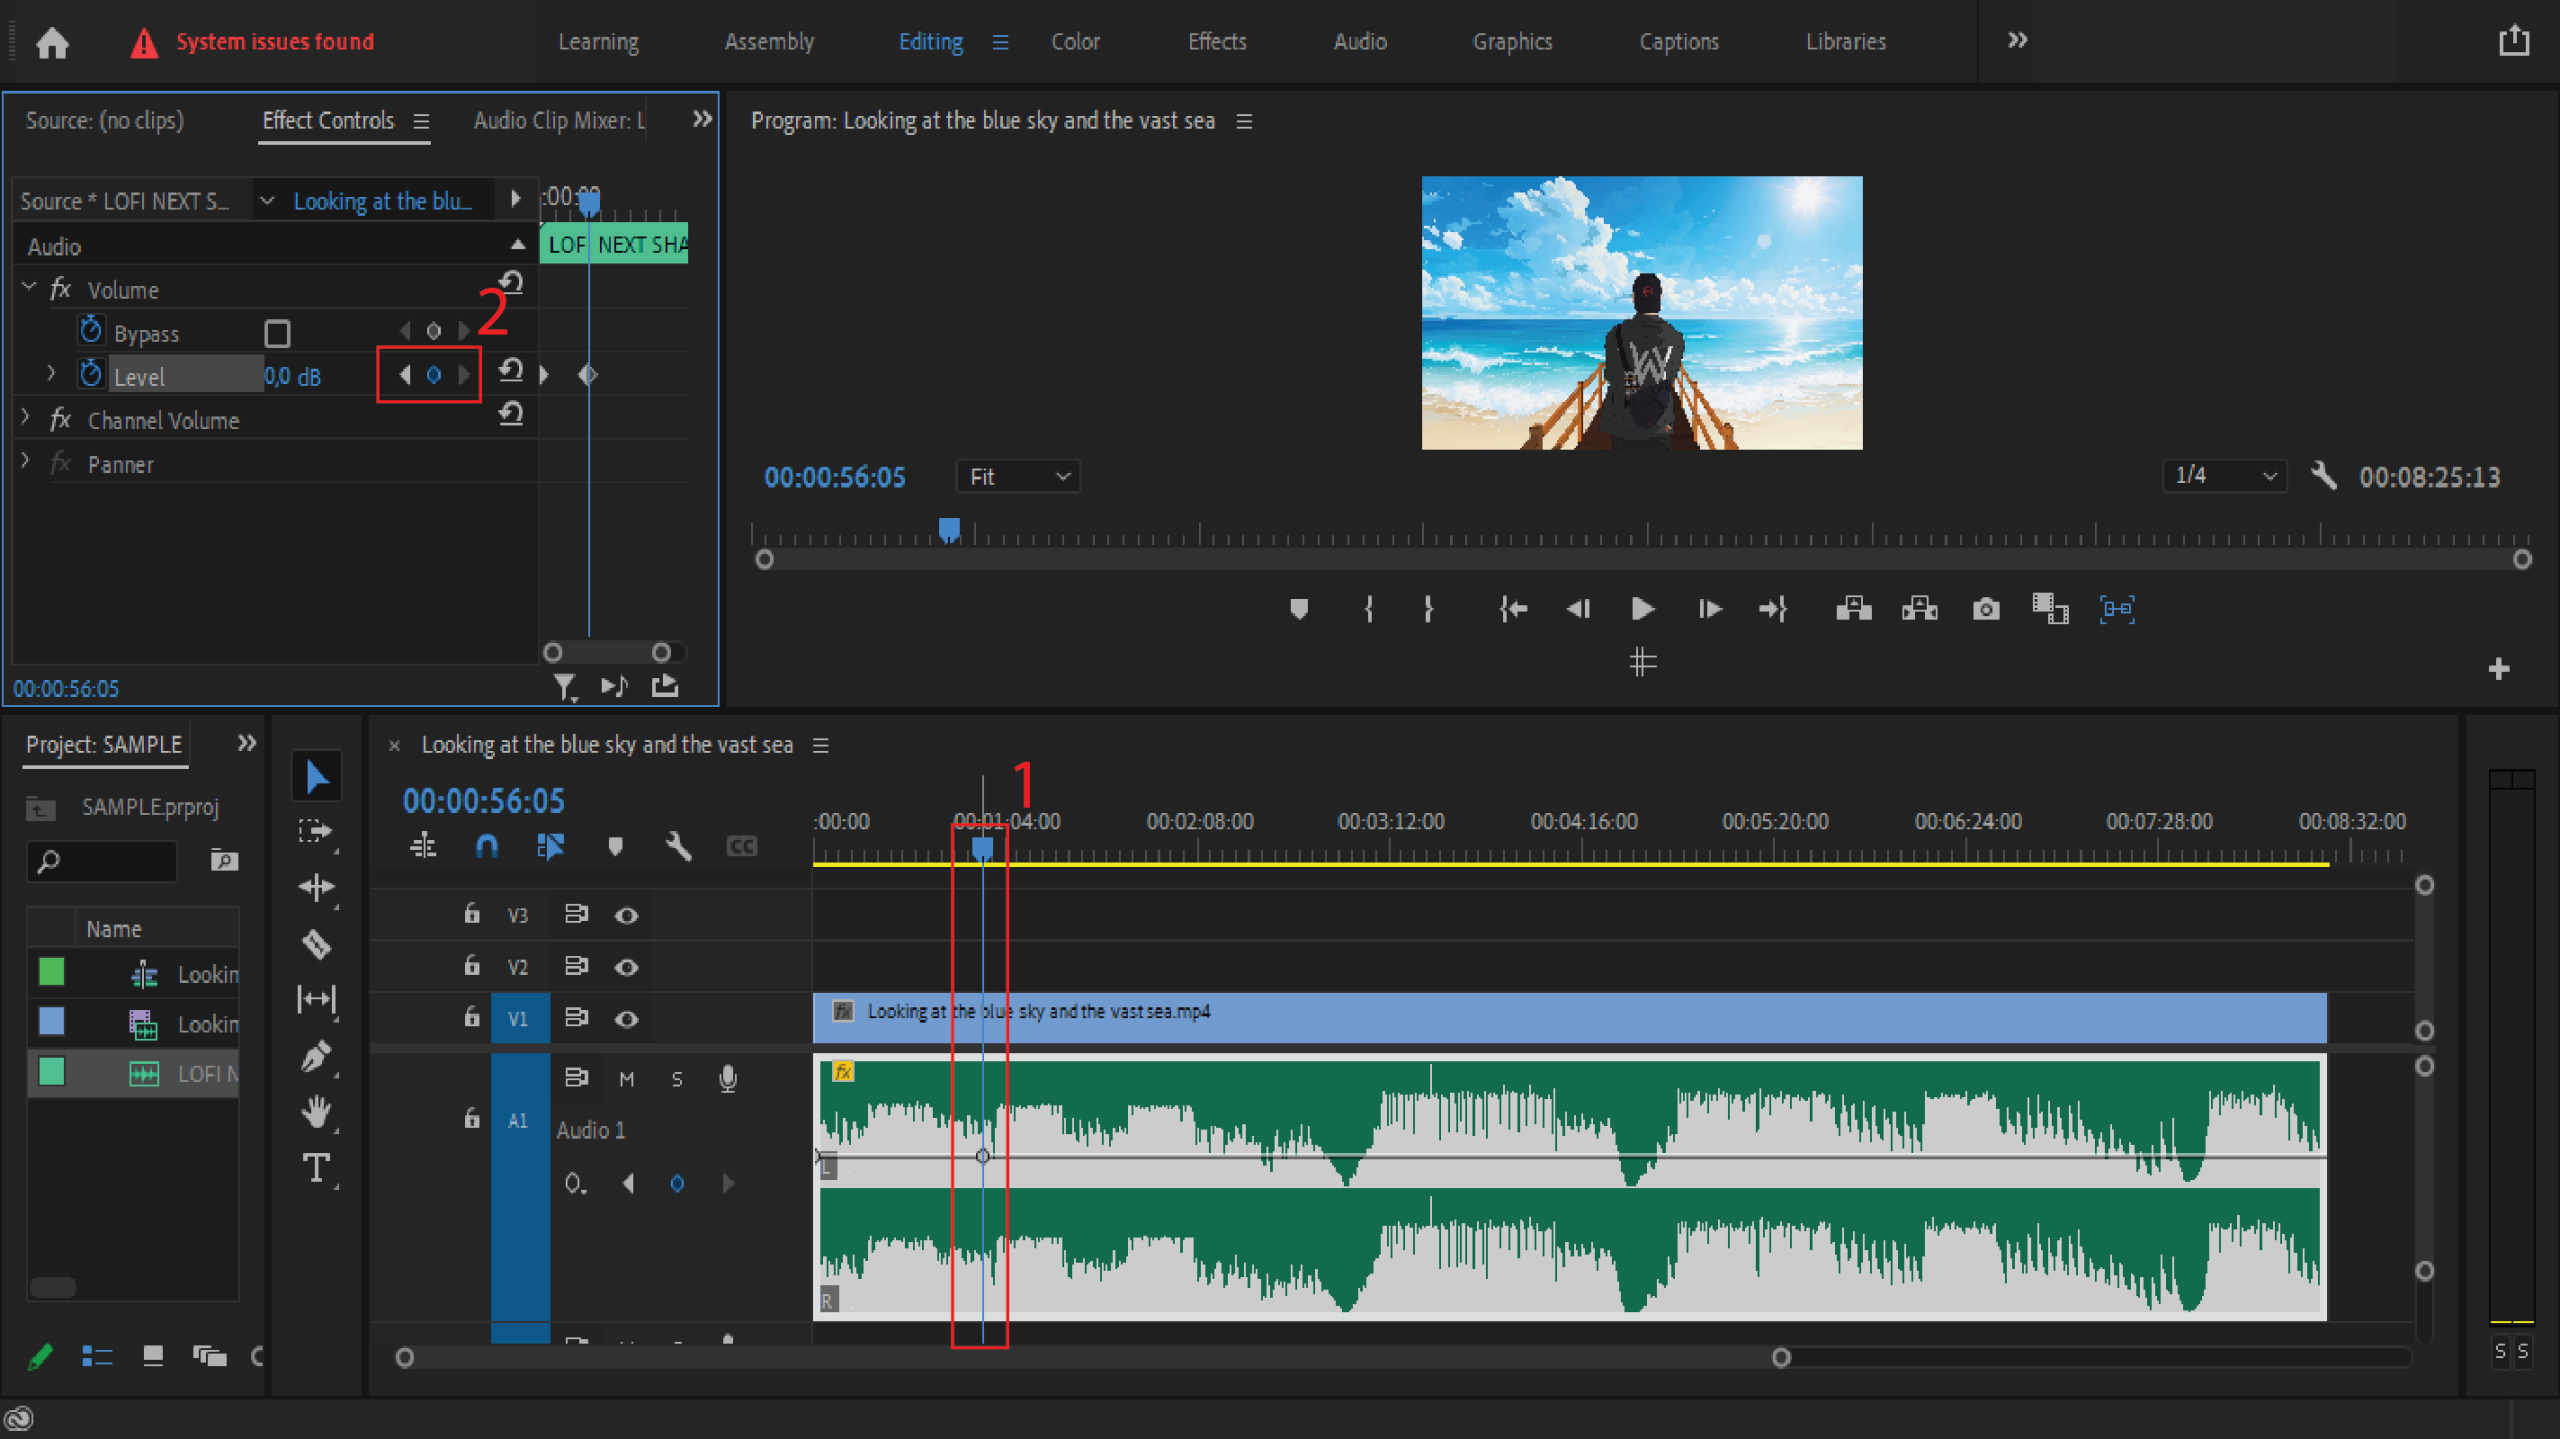Open the Fit zoom level dropdown

pyautogui.click(x=1018, y=477)
